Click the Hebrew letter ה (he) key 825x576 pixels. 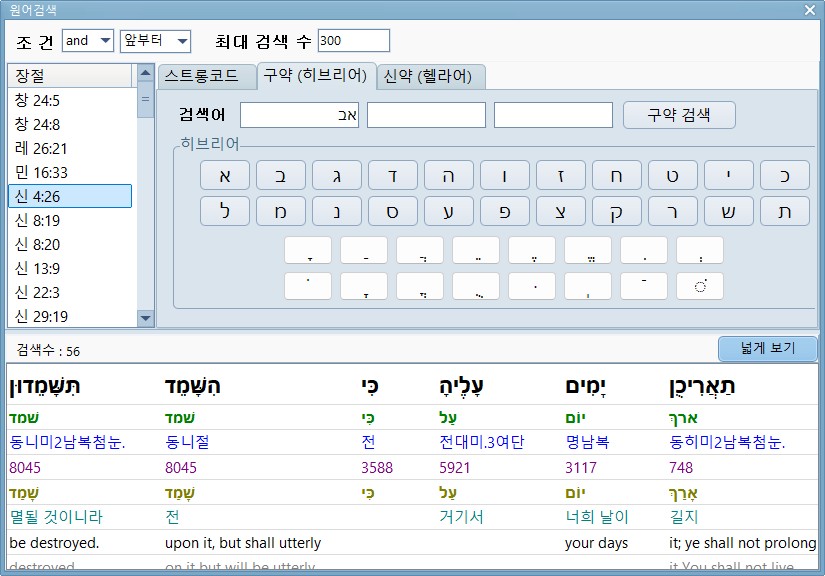[x=449, y=175]
